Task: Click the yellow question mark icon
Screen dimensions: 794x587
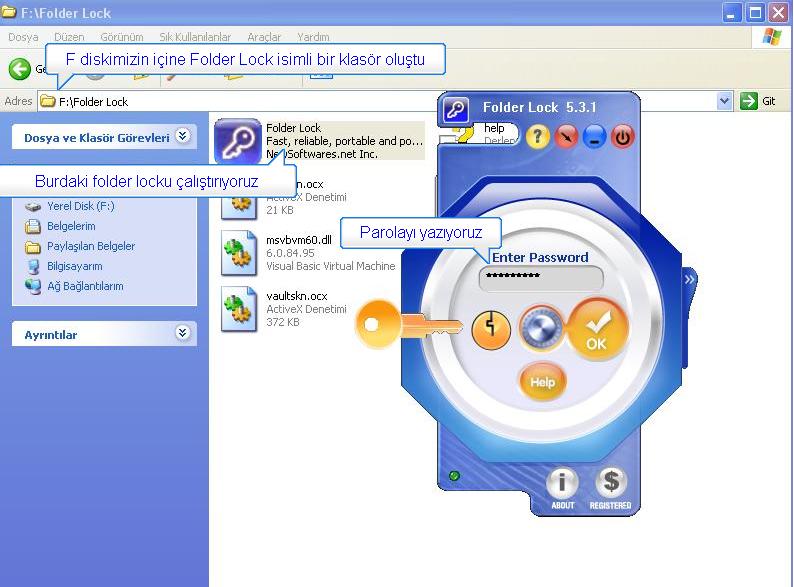Action: [538, 137]
